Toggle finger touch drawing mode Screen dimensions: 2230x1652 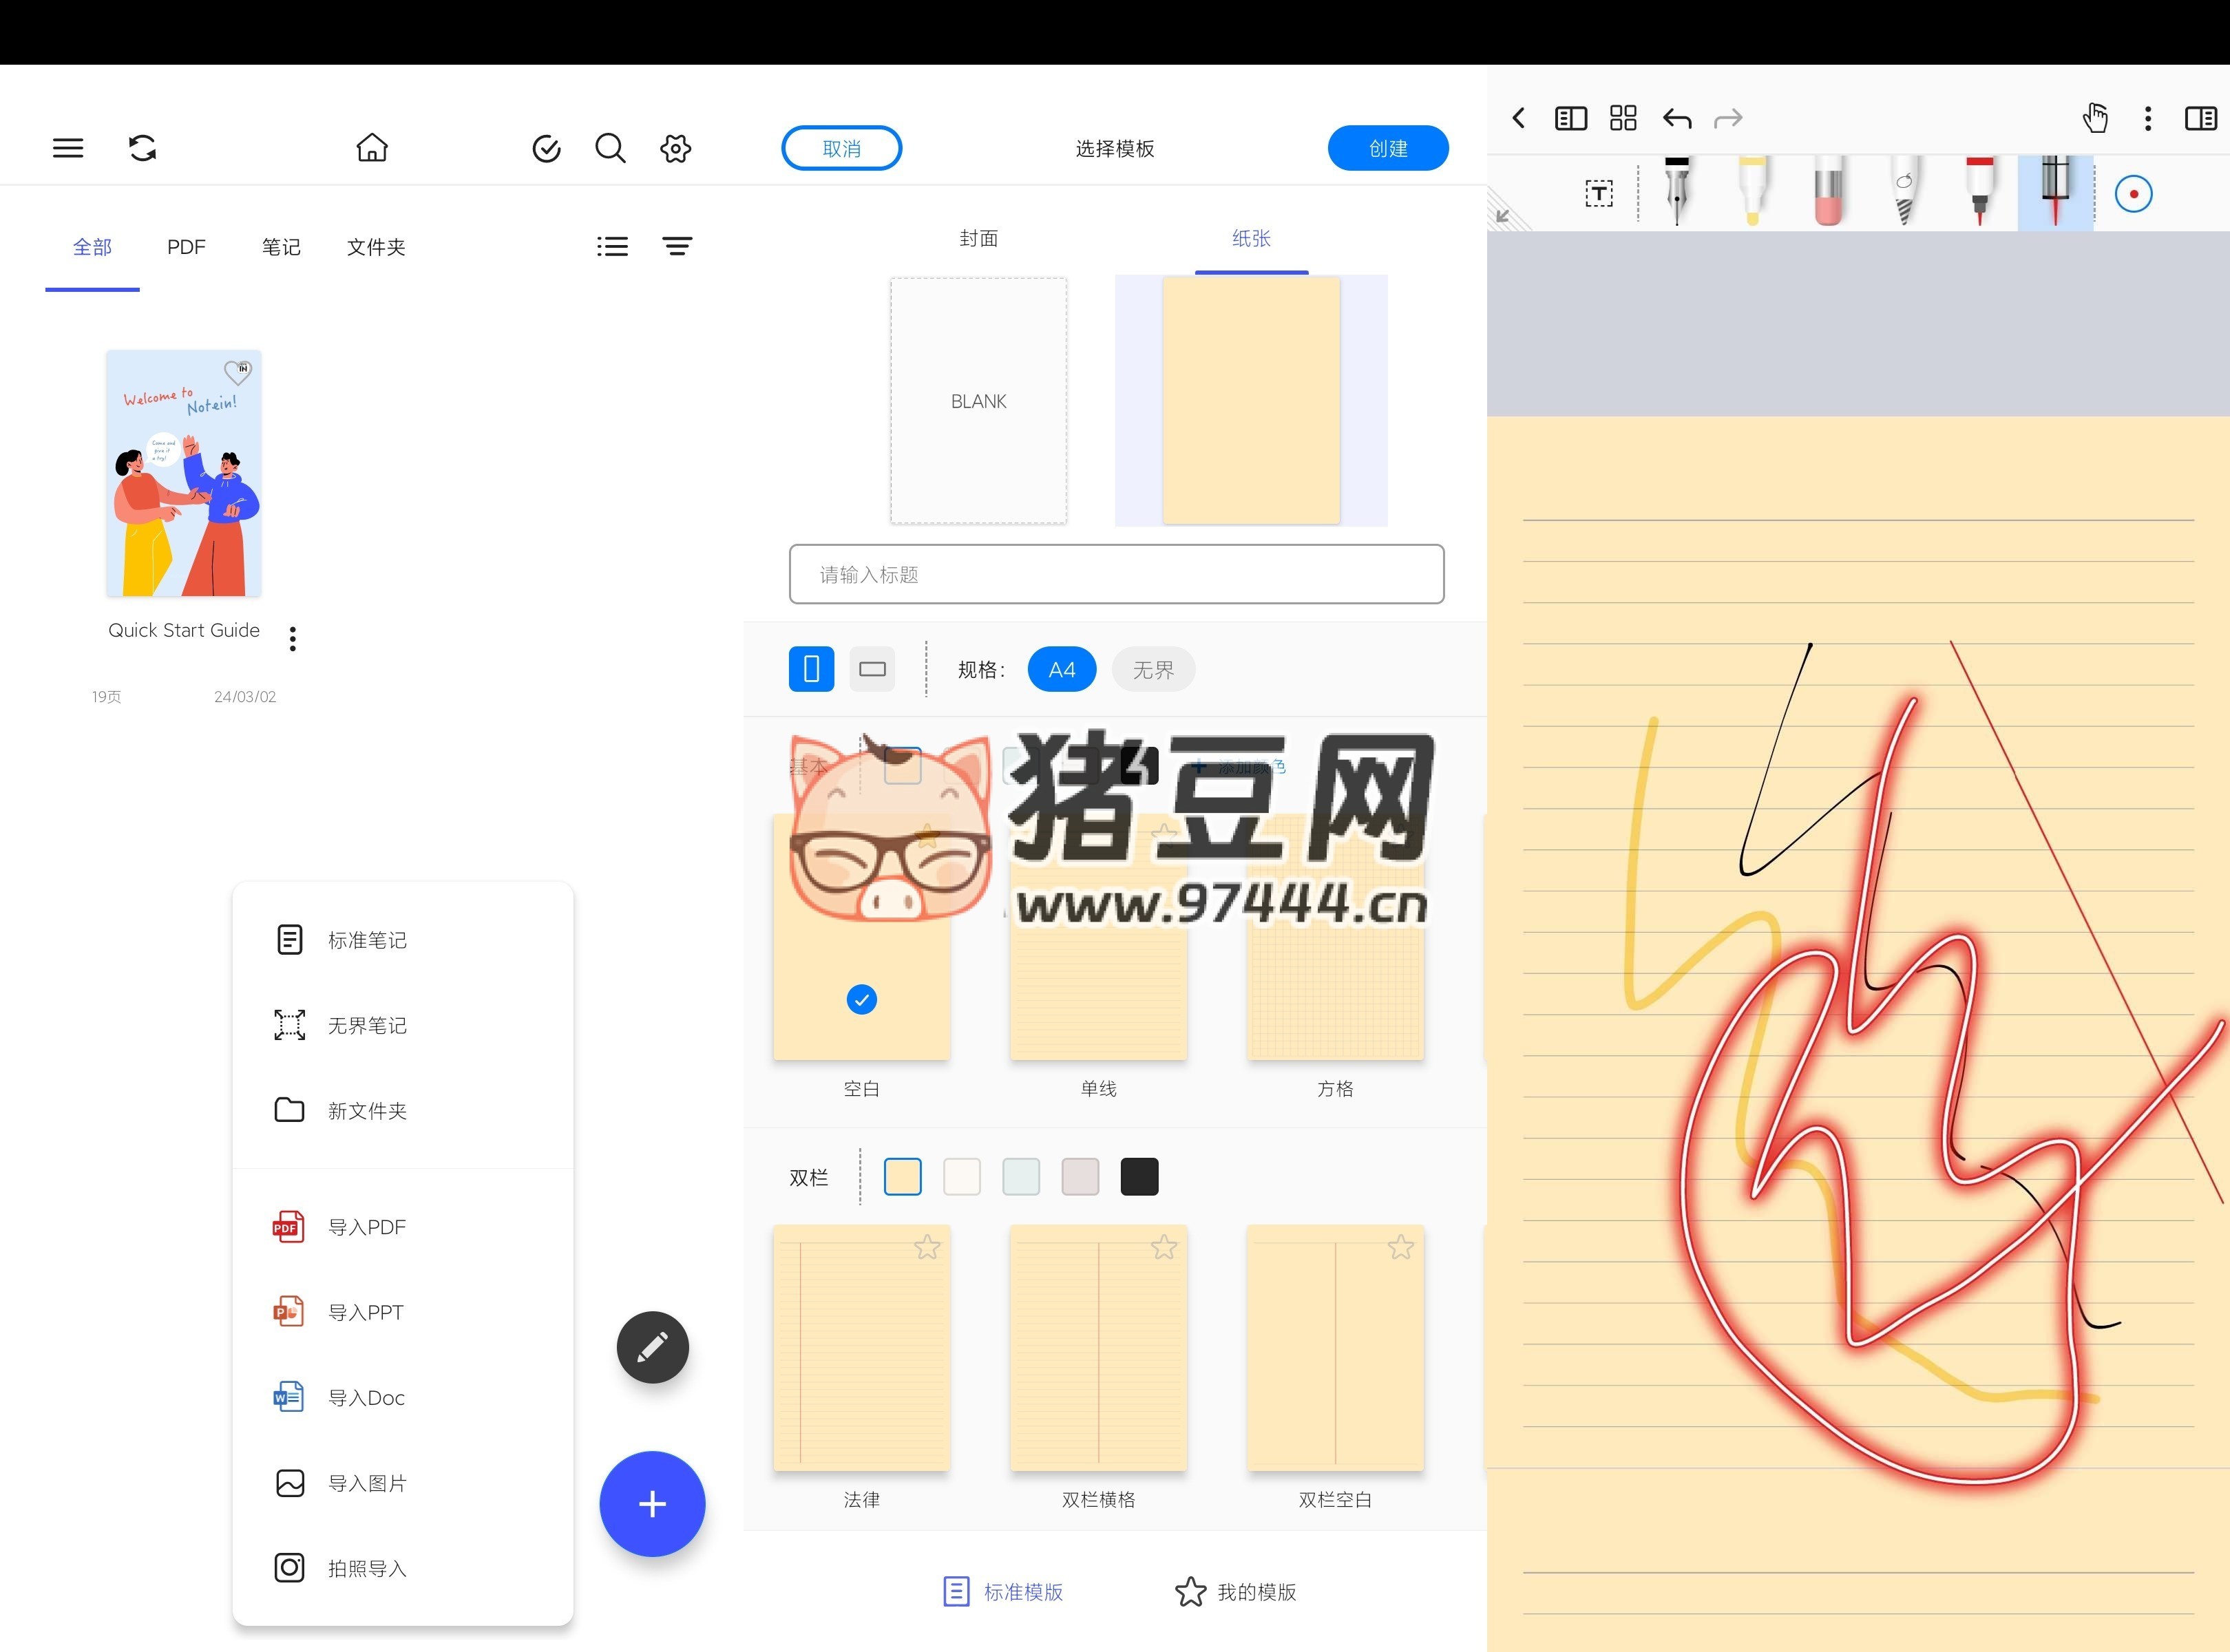click(2095, 119)
